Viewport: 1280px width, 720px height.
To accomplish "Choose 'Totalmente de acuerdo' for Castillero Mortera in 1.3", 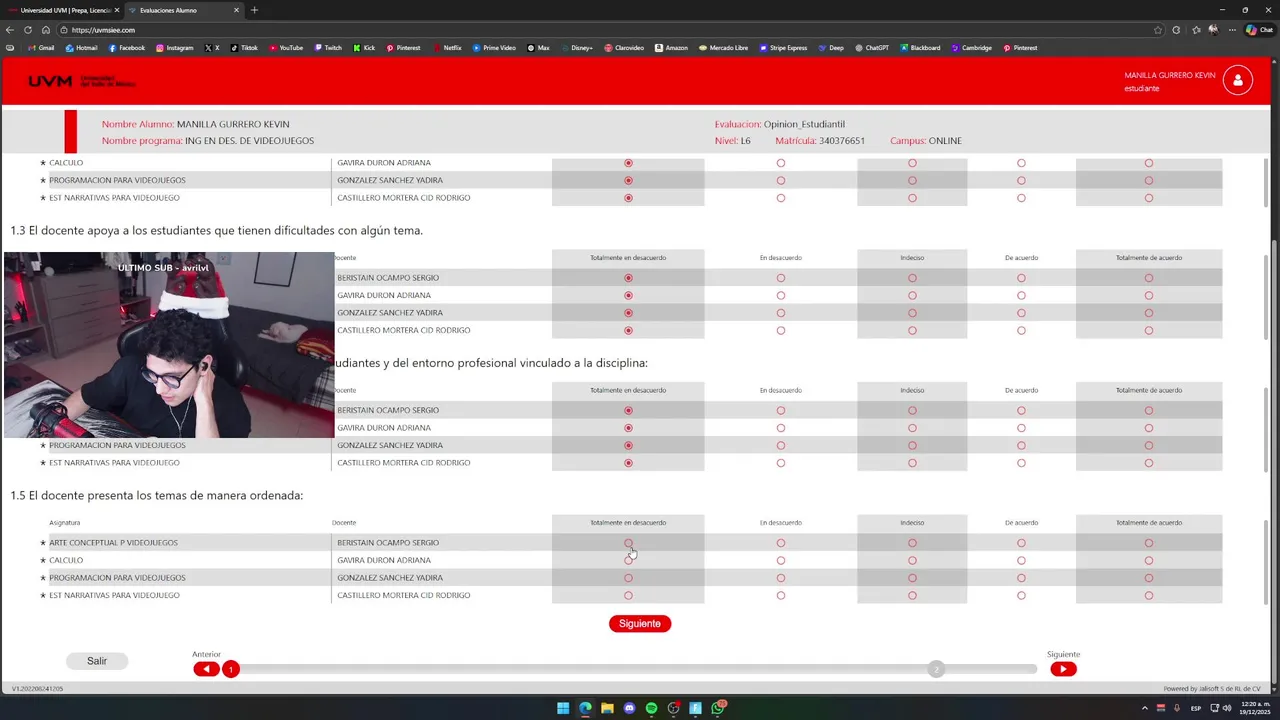I will pos(1149,331).
